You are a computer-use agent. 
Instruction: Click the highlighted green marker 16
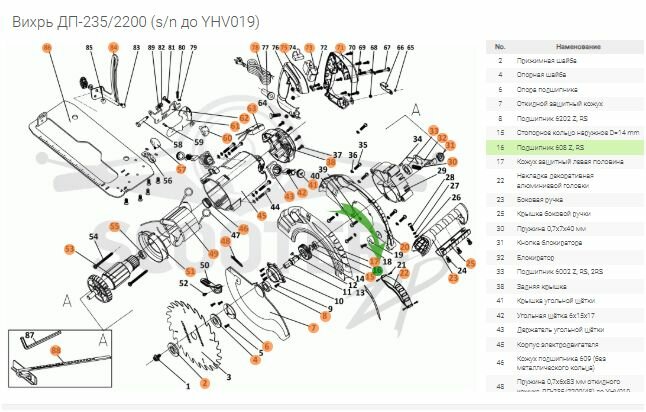(x=377, y=270)
